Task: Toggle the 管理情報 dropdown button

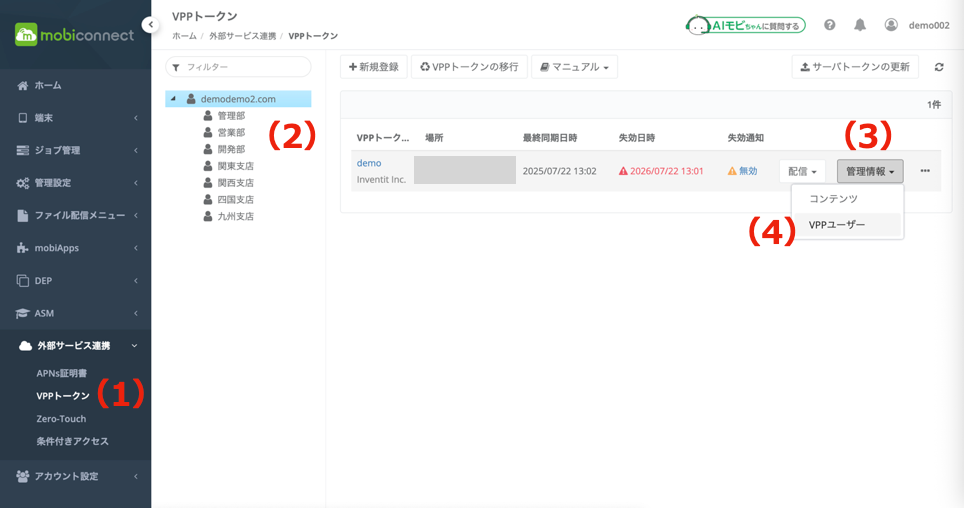Action: click(x=870, y=171)
